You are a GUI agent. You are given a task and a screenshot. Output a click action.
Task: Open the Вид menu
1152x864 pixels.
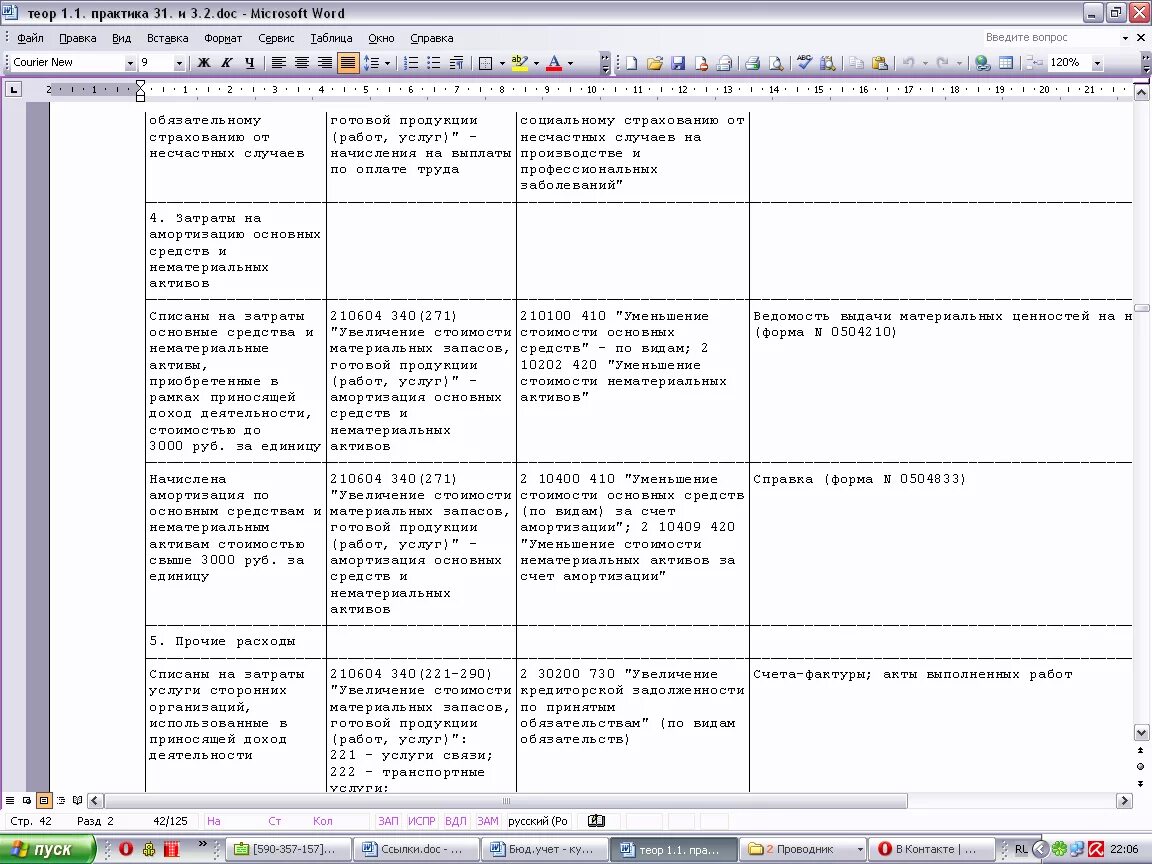(121, 38)
